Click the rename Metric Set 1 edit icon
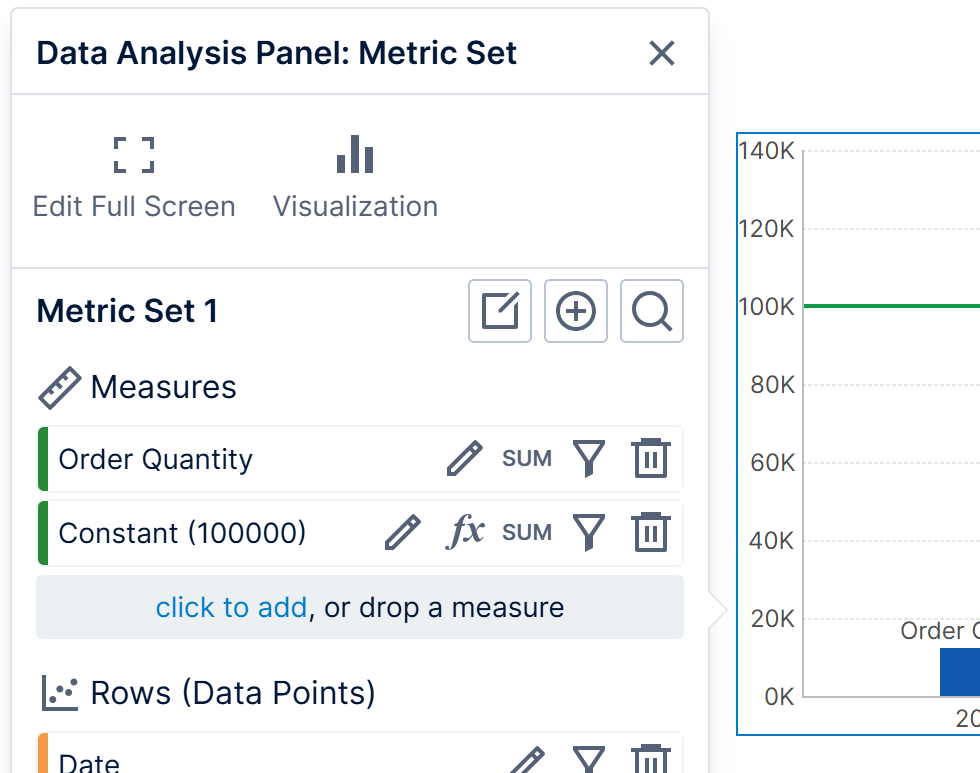The width and height of the screenshot is (980, 773). click(x=500, y=311)
